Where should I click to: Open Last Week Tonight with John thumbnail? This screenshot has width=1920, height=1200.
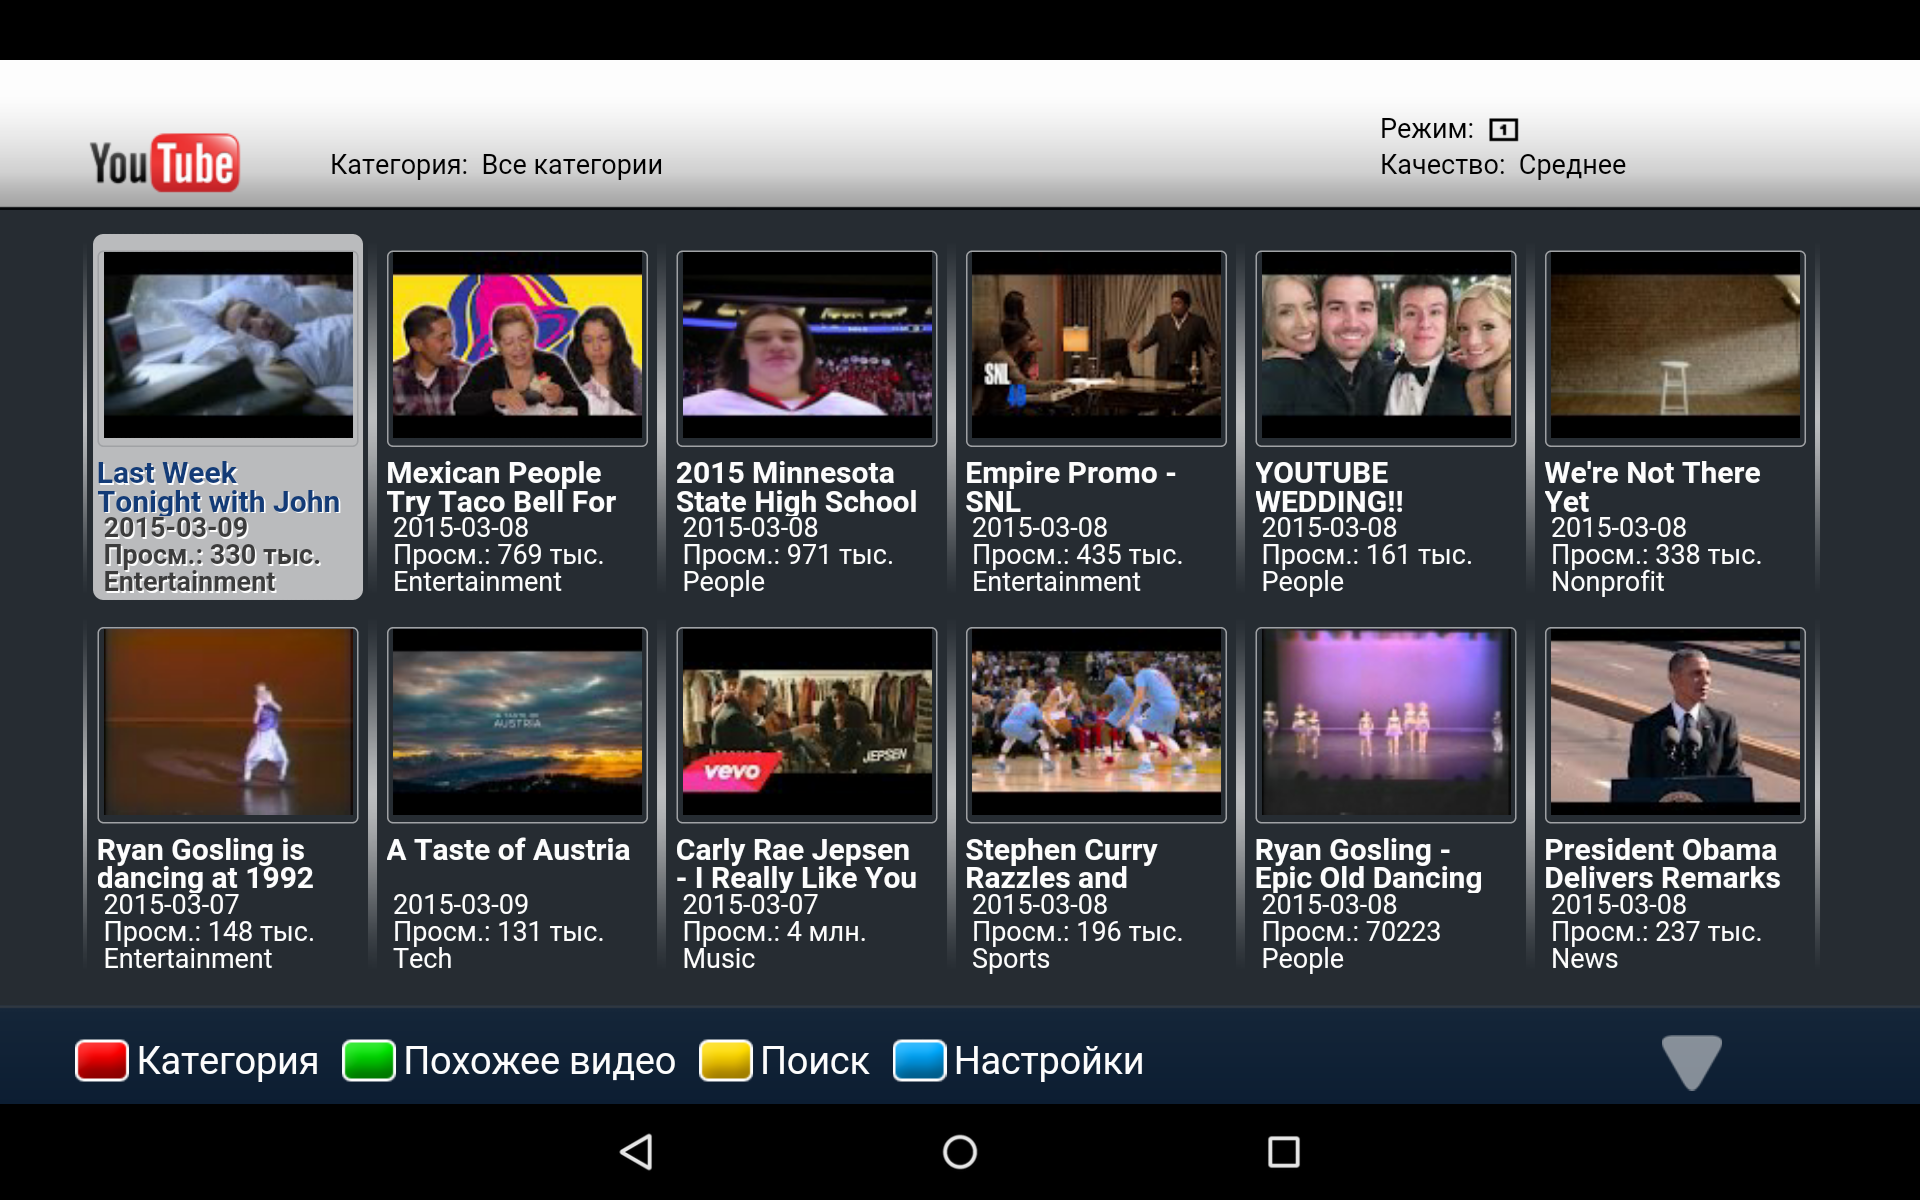228,346
